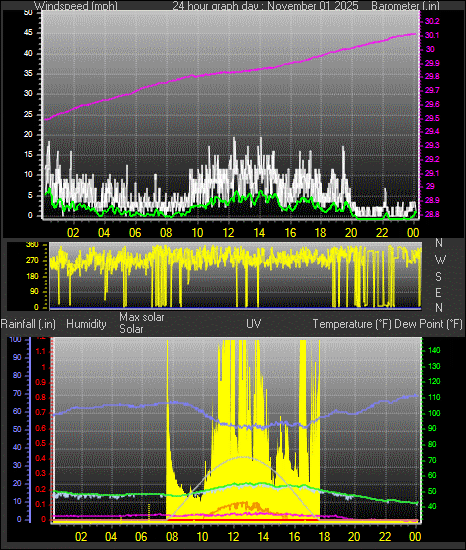Click 1.1 on the red rainfall axis
The image size is (466, 550).
[x=41, y=351]
